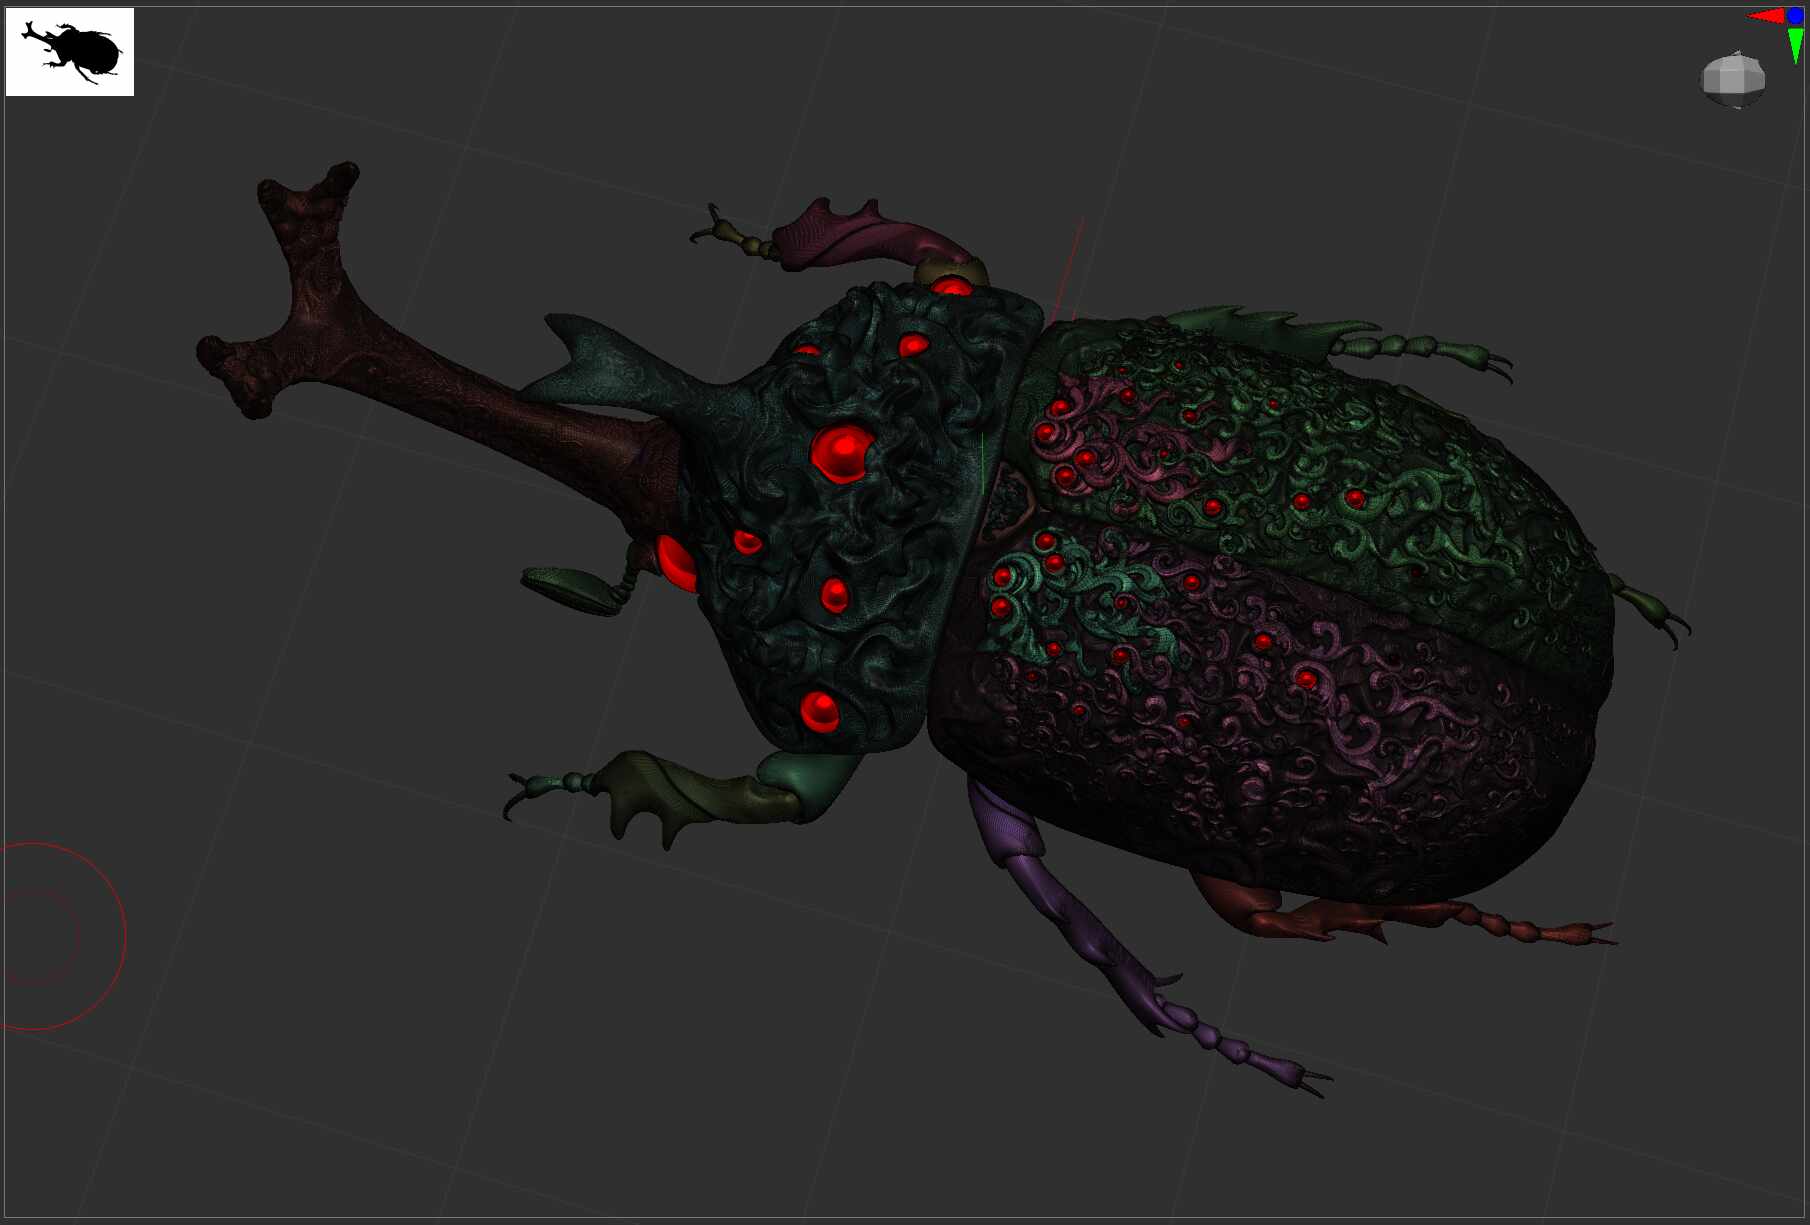Select the red eye gem beside the horn base
This screenshot has width=1810, height=1225.
pyautogui.click(x=676, y=562)
